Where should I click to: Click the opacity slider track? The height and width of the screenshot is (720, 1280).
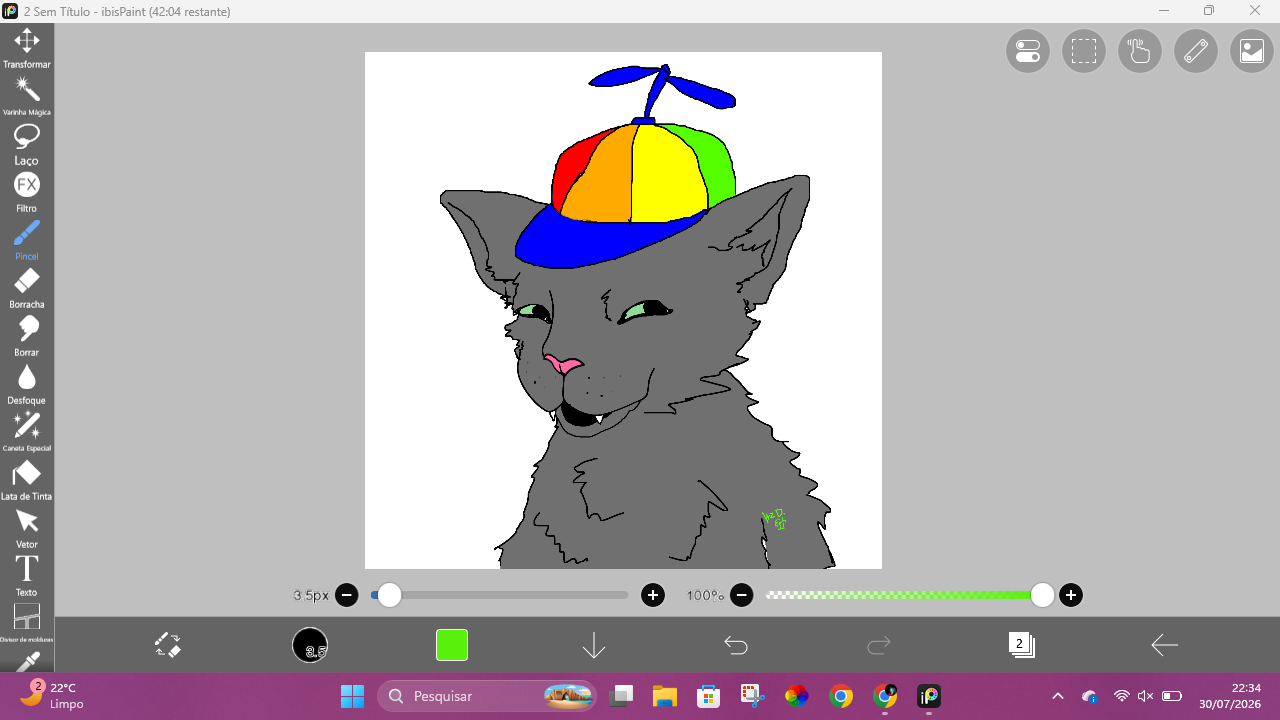pyautogui.click(x=904, y=596)
